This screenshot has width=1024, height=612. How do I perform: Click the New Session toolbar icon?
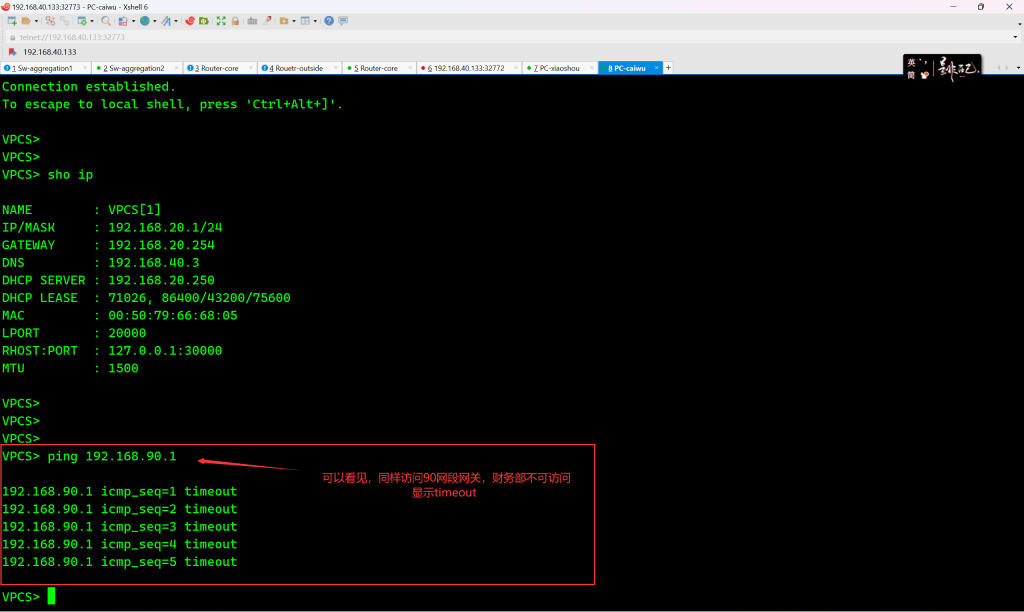coord(12,21)
